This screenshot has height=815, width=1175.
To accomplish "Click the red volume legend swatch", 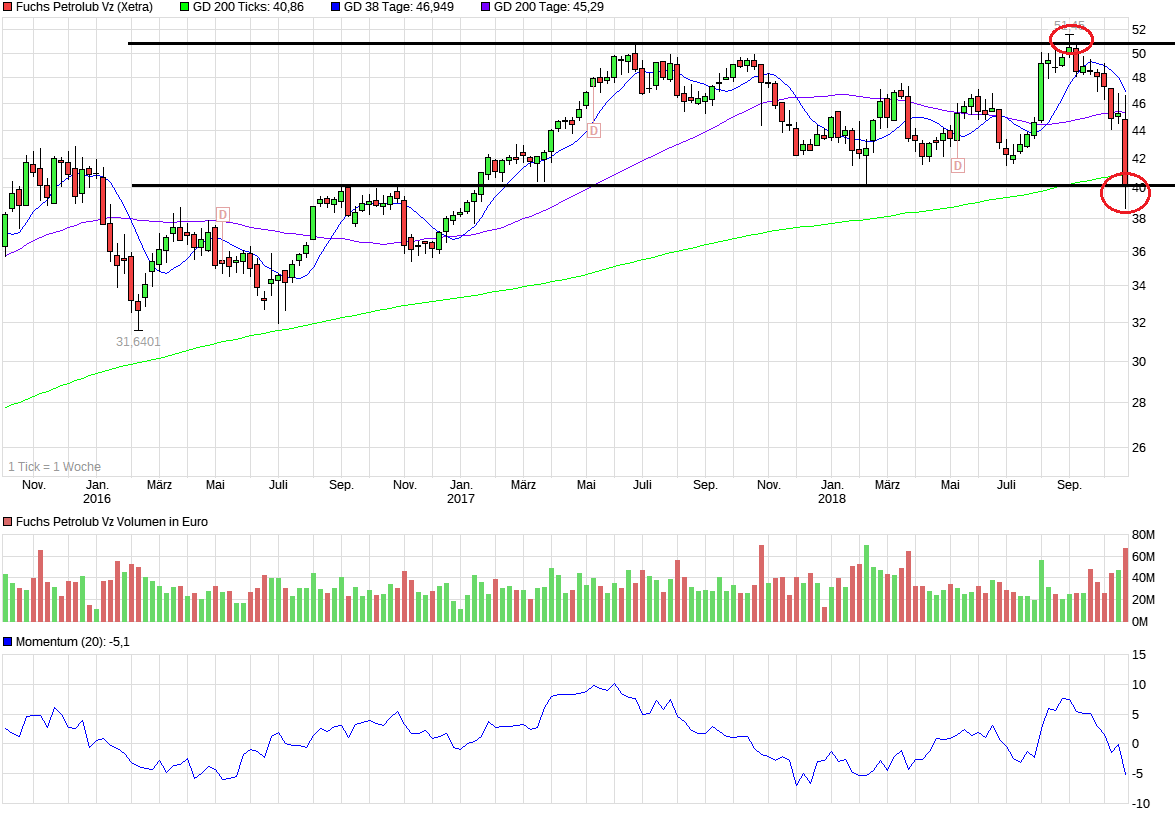I will click(8, 522).
